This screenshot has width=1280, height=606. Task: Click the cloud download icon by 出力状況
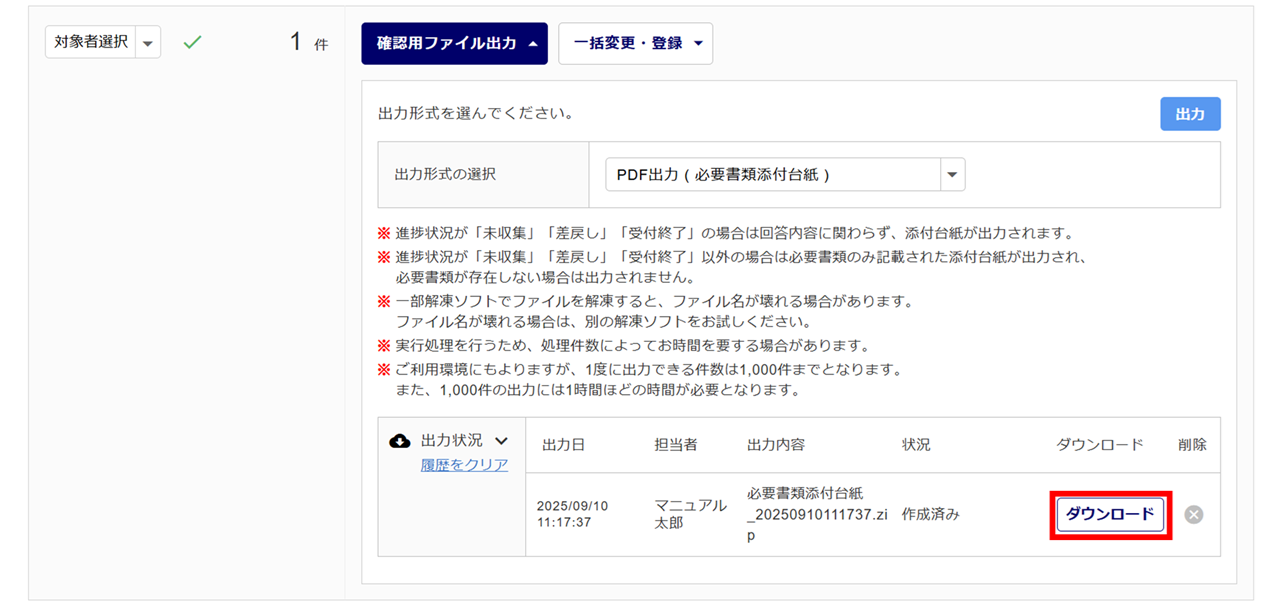[400, 441]
